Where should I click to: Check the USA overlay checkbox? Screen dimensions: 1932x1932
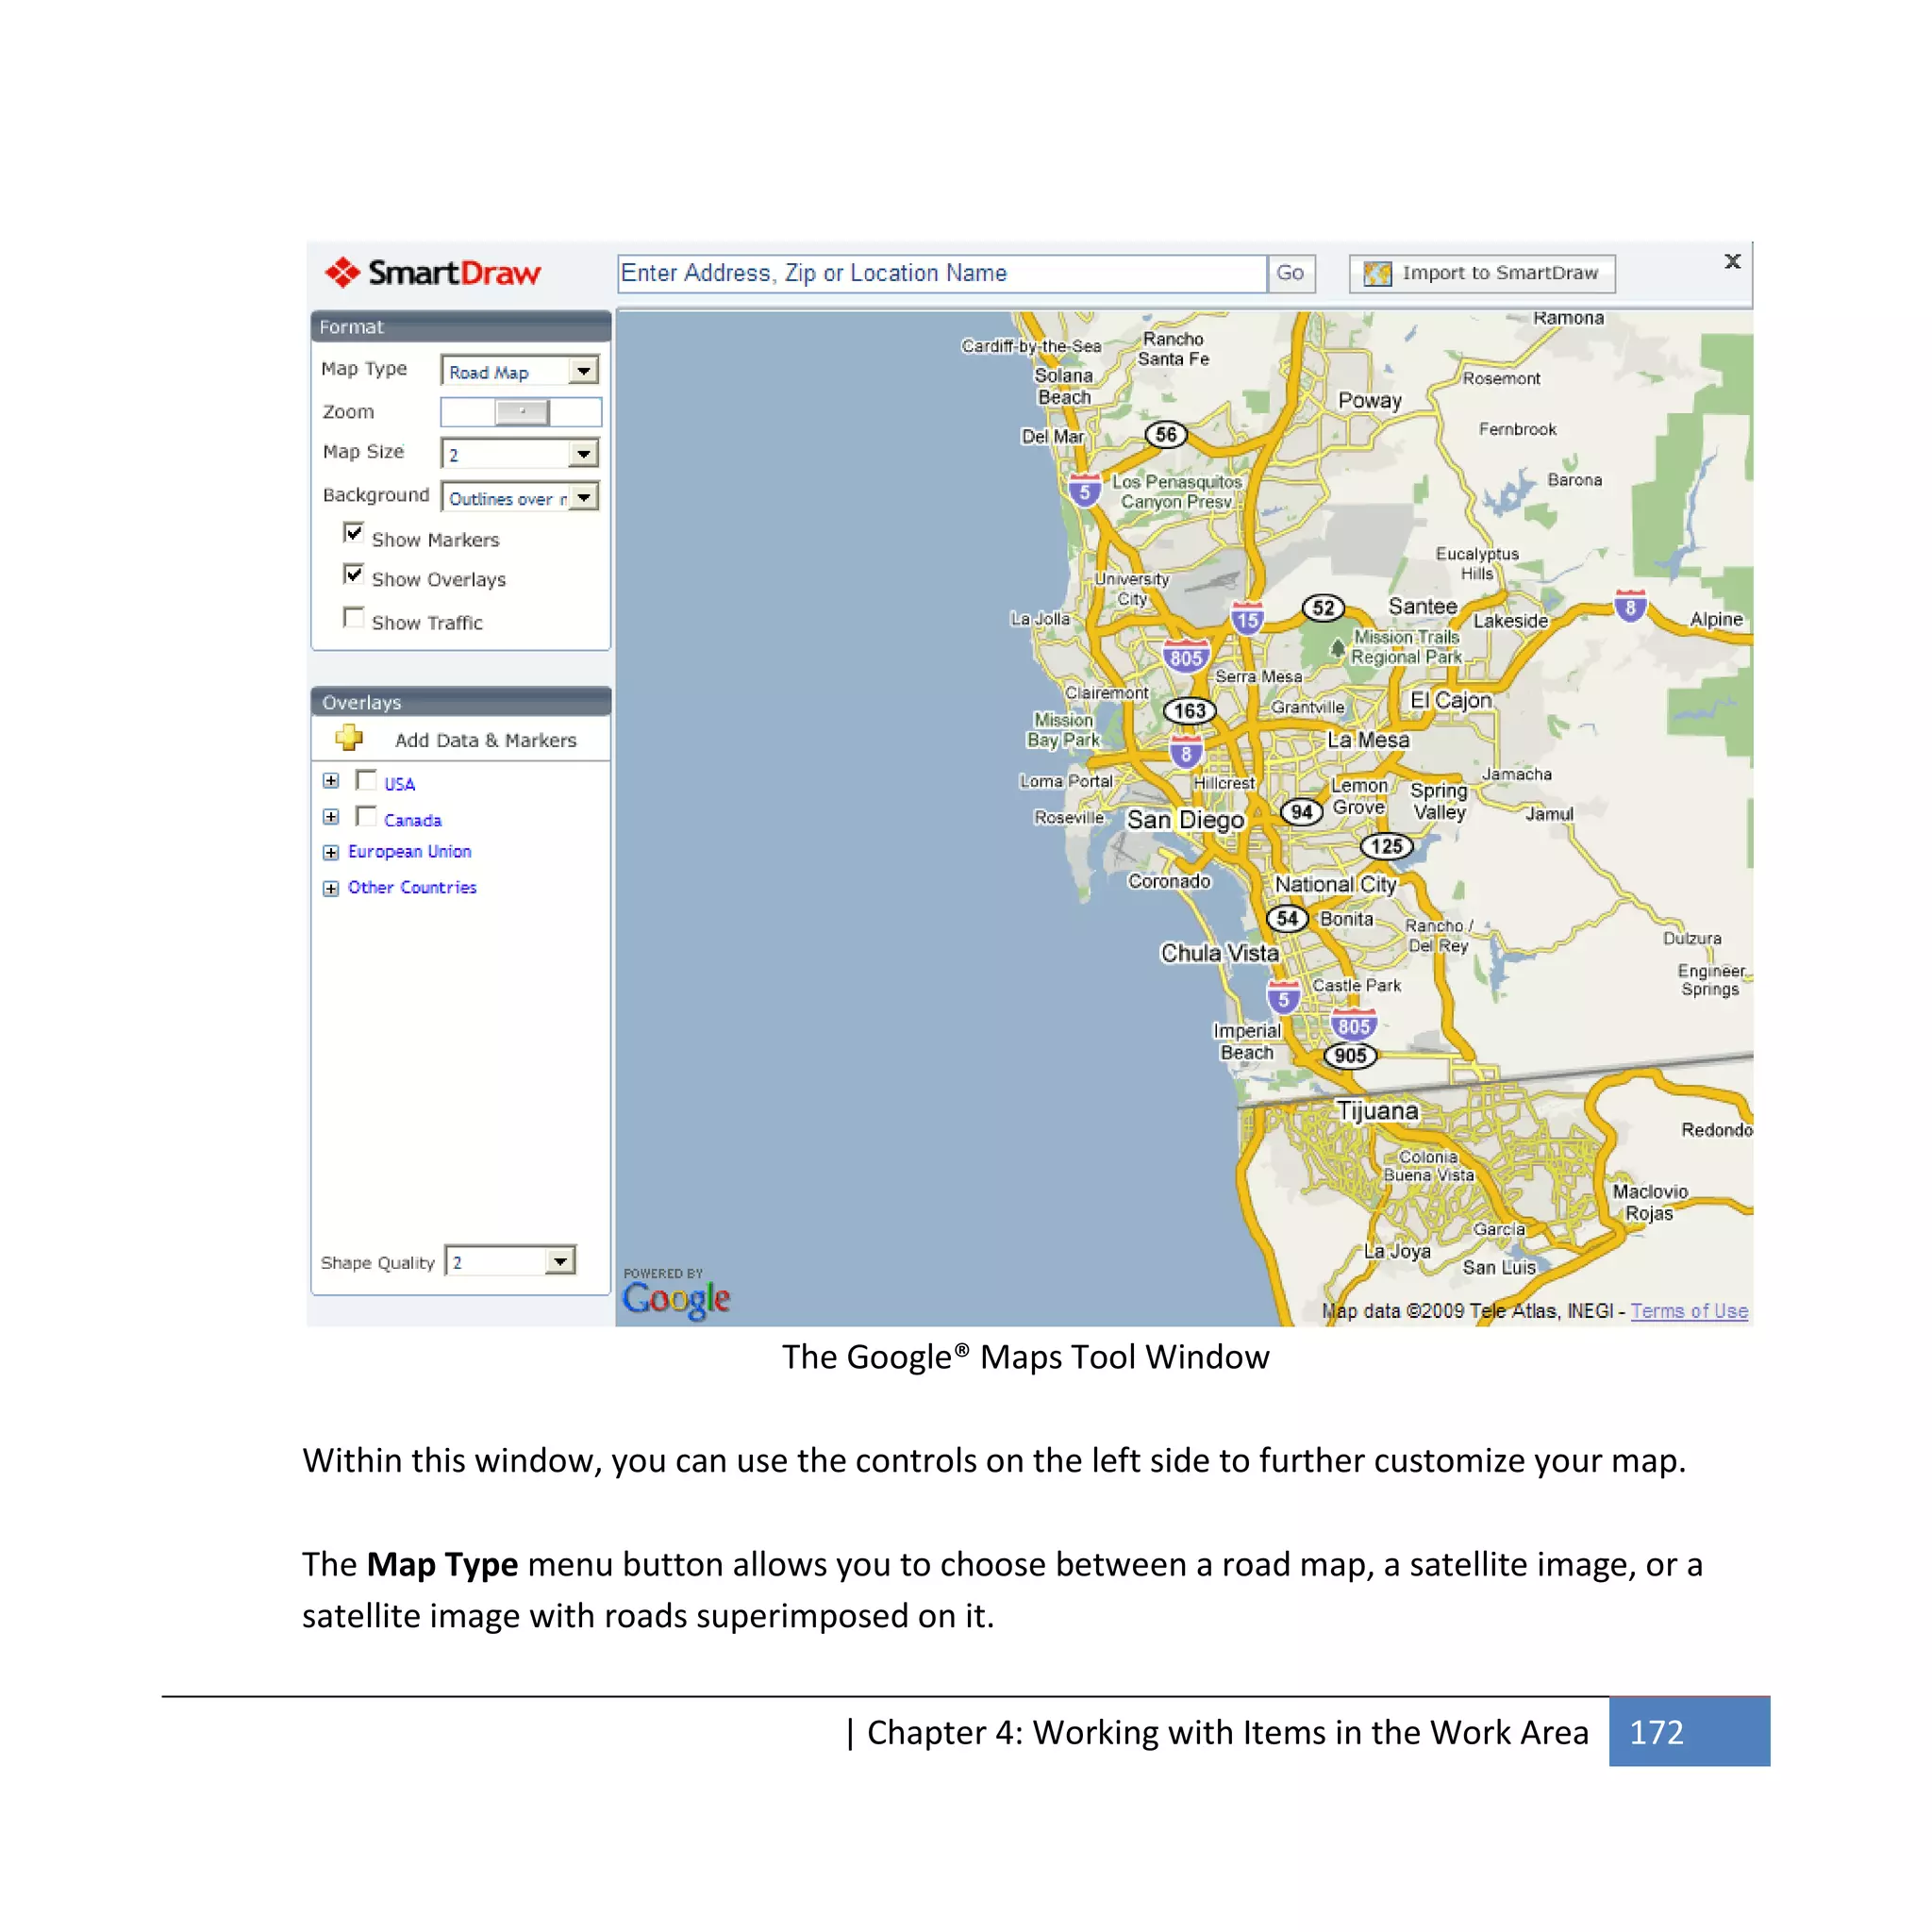pos(366,780)
